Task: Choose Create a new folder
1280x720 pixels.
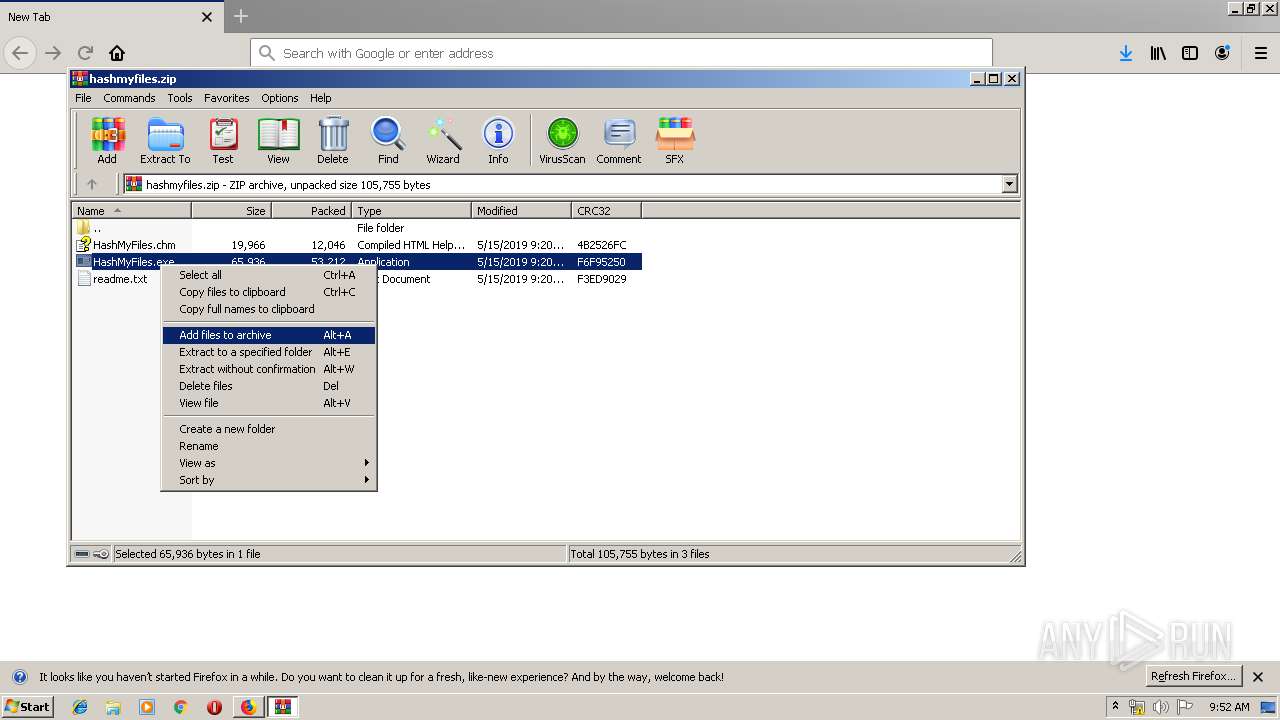Action: point(269,429)
